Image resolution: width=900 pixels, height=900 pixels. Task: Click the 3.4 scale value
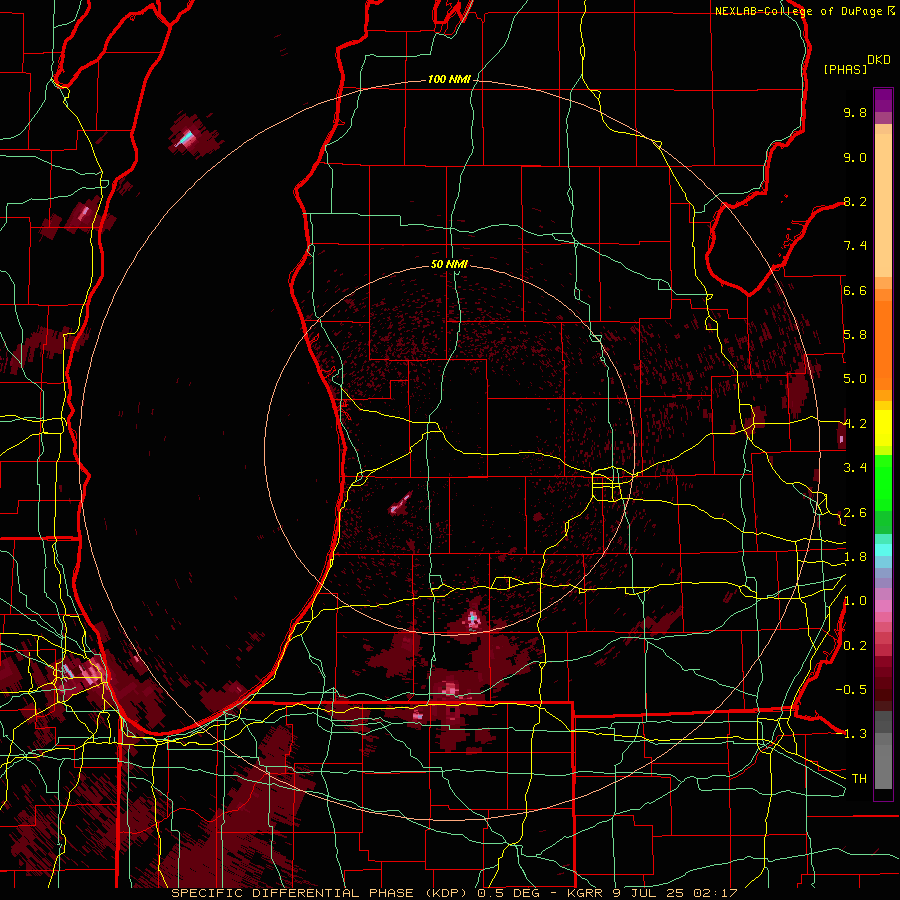tap(855, 468)
